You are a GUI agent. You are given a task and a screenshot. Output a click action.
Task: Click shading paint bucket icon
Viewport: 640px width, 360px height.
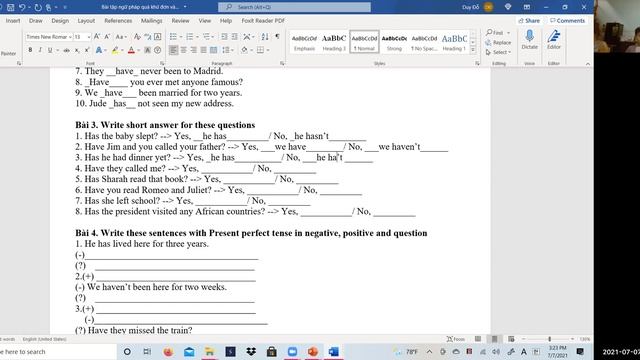[x=244, y=50]
